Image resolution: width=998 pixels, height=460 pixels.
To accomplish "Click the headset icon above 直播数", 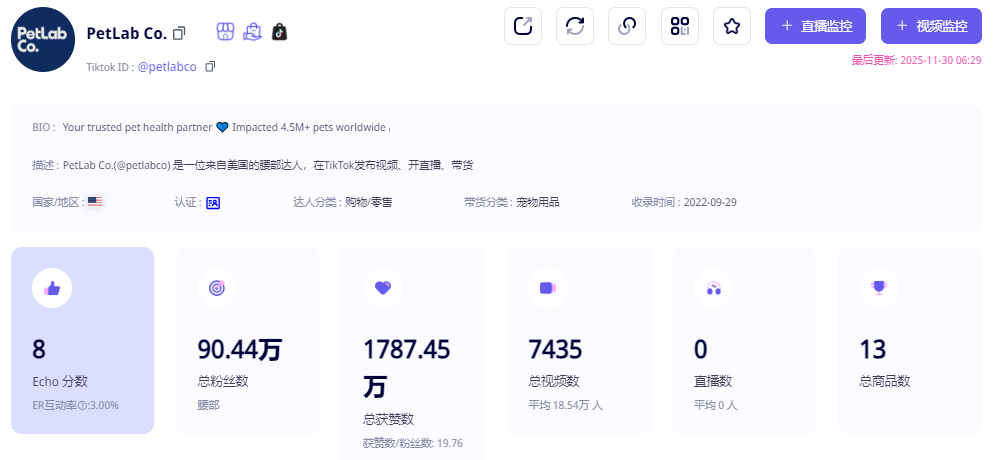I will click(x=713, y=288).
